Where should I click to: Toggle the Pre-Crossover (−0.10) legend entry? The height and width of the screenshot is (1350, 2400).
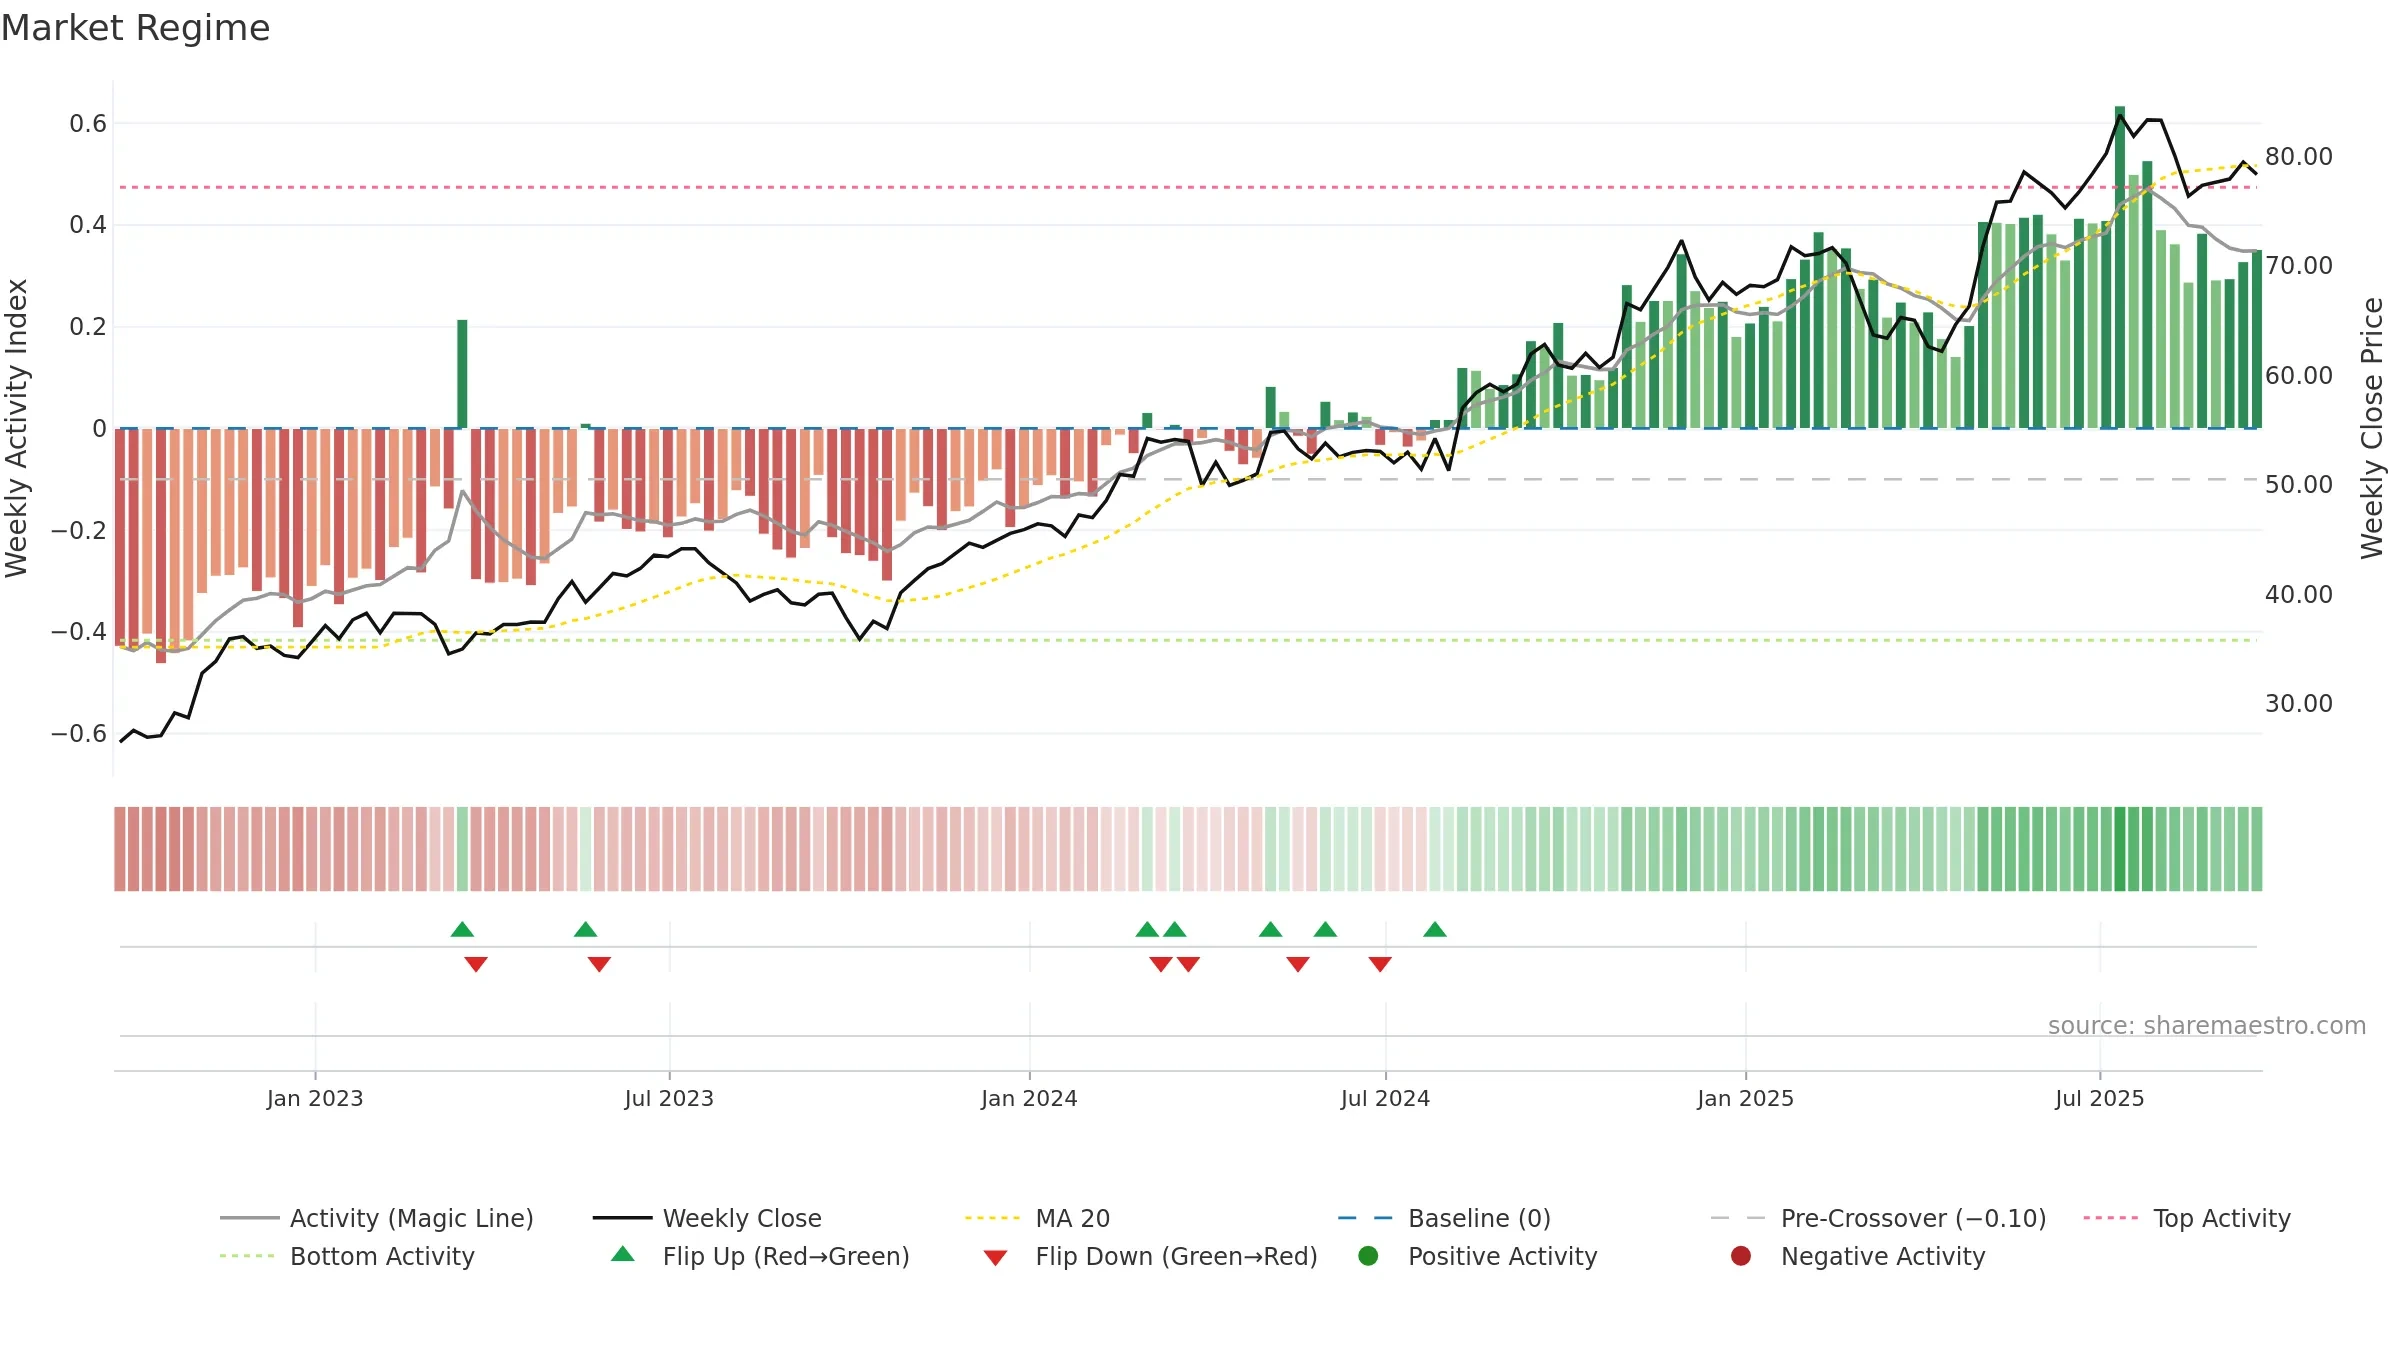click(1878, 1218)
